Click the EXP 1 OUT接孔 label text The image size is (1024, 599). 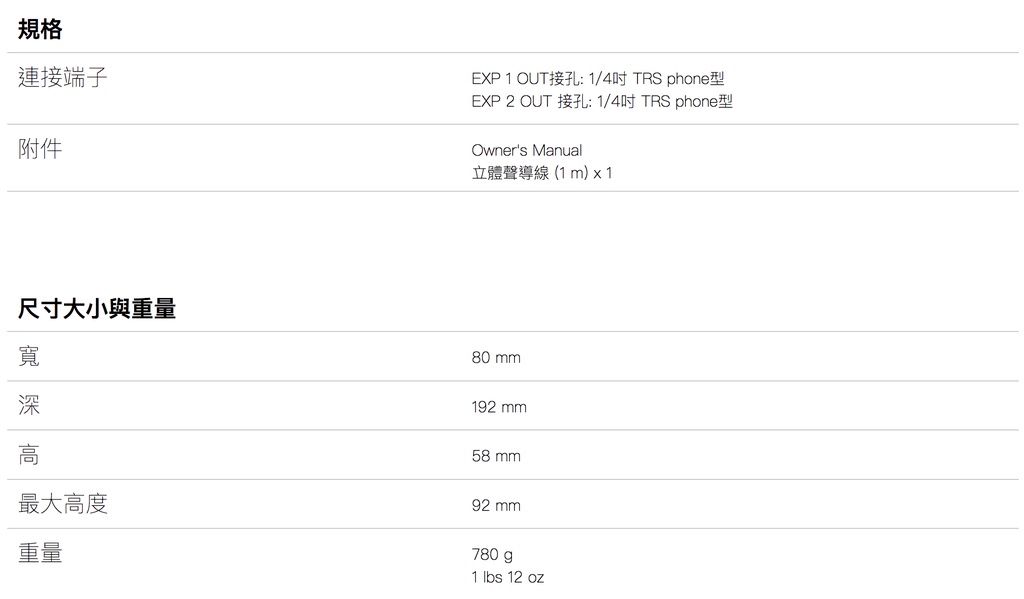(x=528, y=78)
